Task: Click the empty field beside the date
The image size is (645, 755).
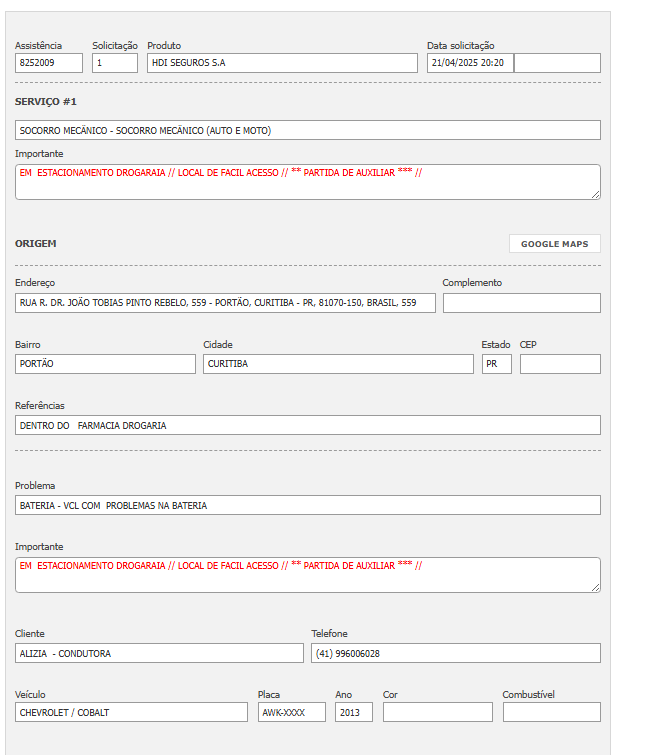Action: tap(557, 63)
